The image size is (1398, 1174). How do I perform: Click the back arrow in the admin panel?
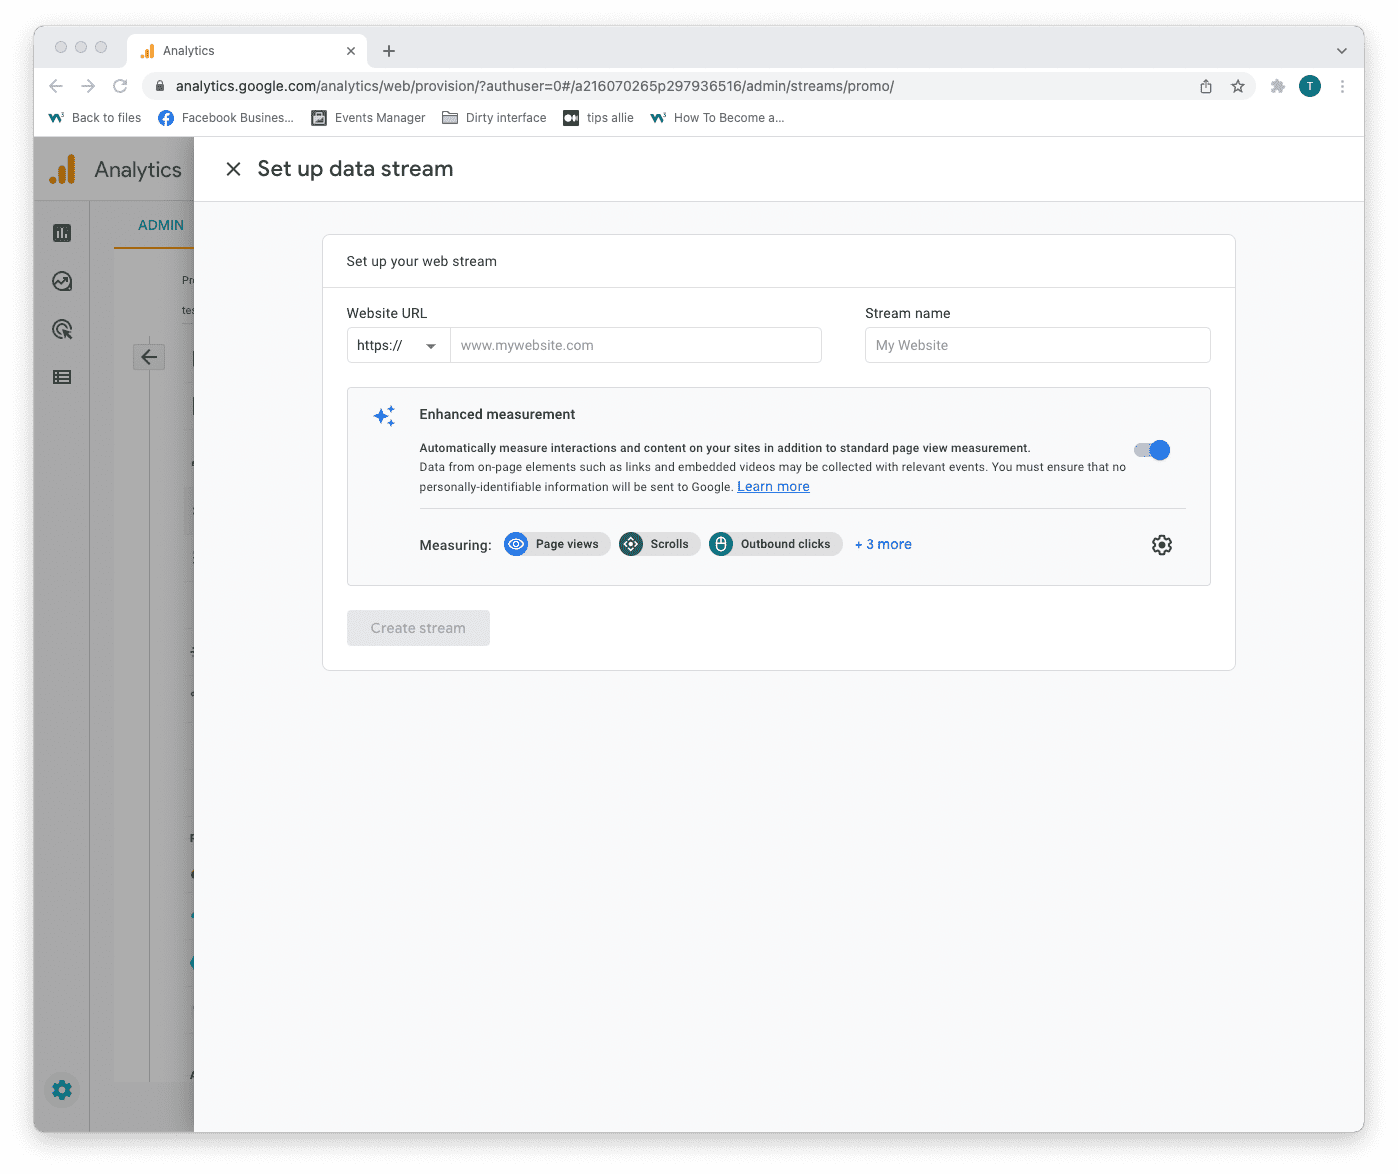(149, 356)
